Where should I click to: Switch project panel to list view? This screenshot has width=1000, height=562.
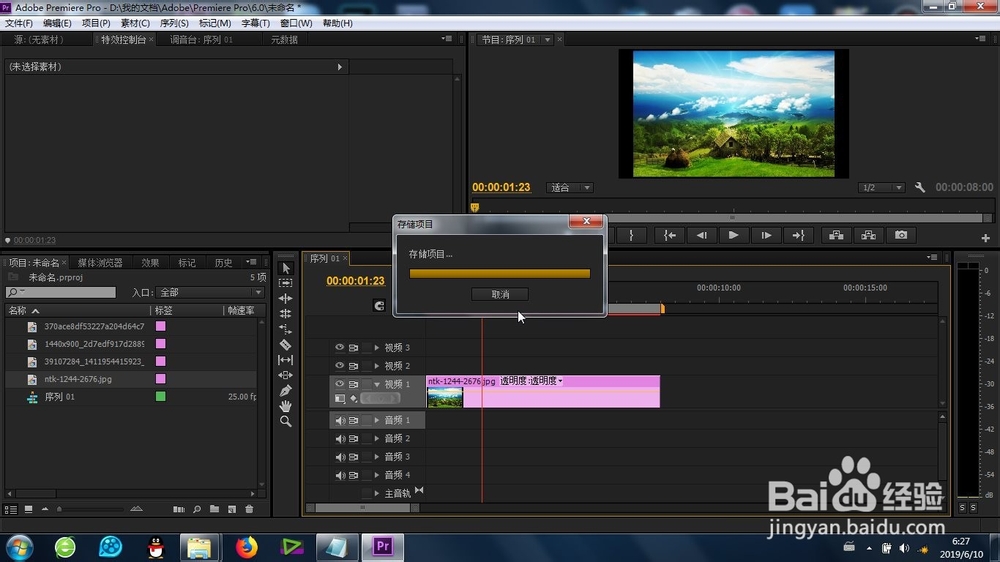[x=11, y=509]
